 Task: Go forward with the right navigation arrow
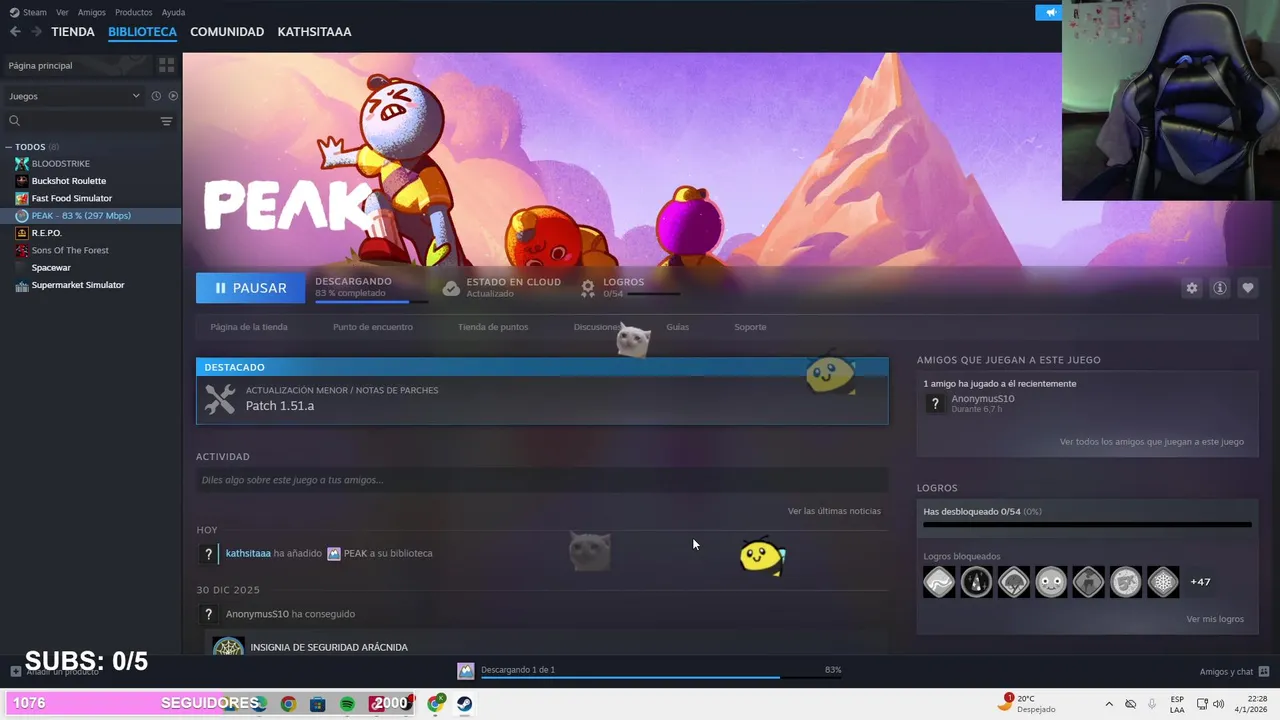click(36, 32)
